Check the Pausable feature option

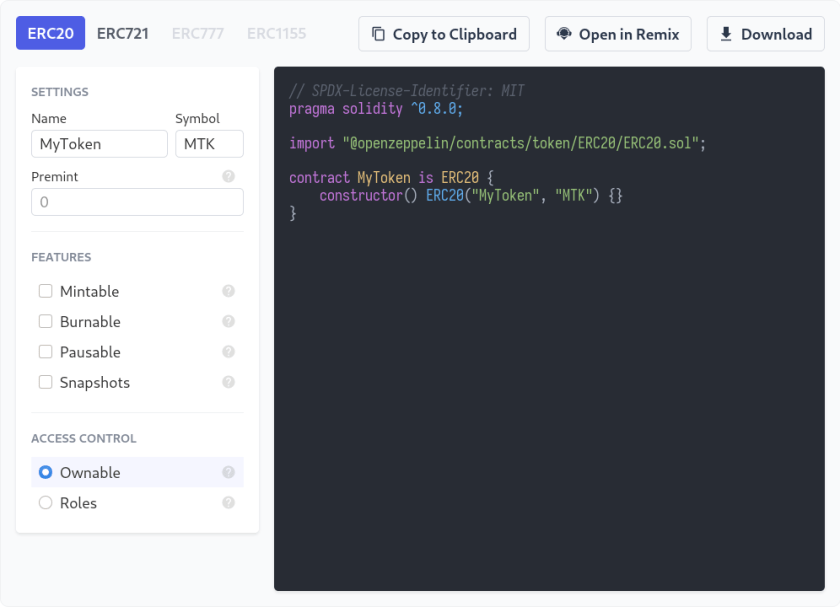[x=46, y=351]
